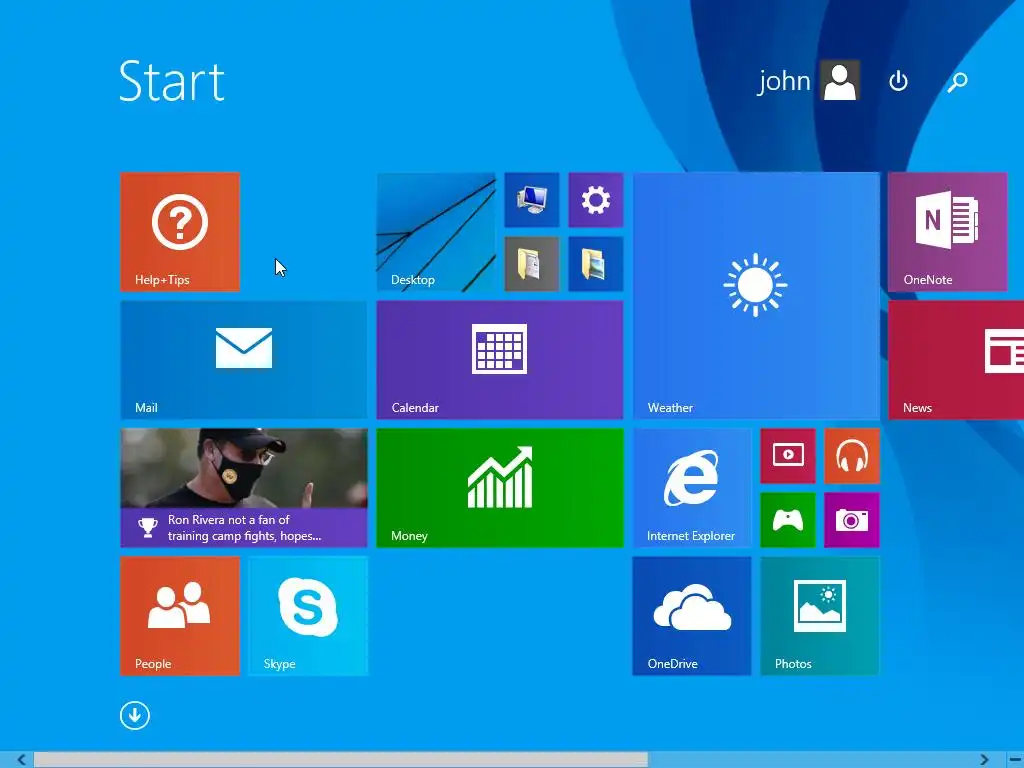
Task: Open the Help+Tips tile
Action: (180, 232)
